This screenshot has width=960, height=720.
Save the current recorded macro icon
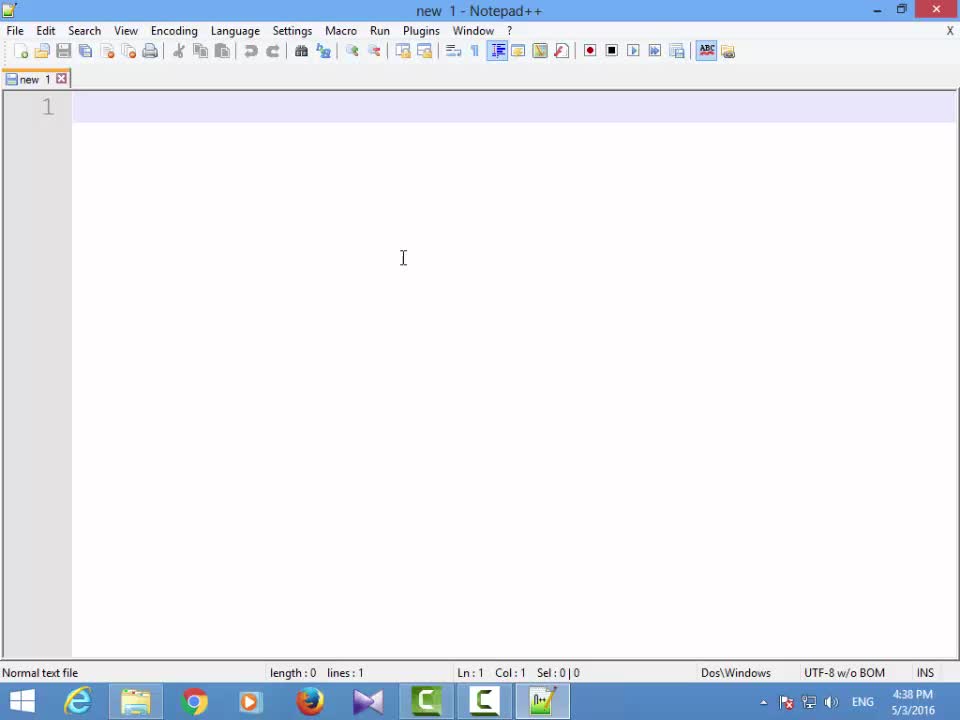pos(677,51)
